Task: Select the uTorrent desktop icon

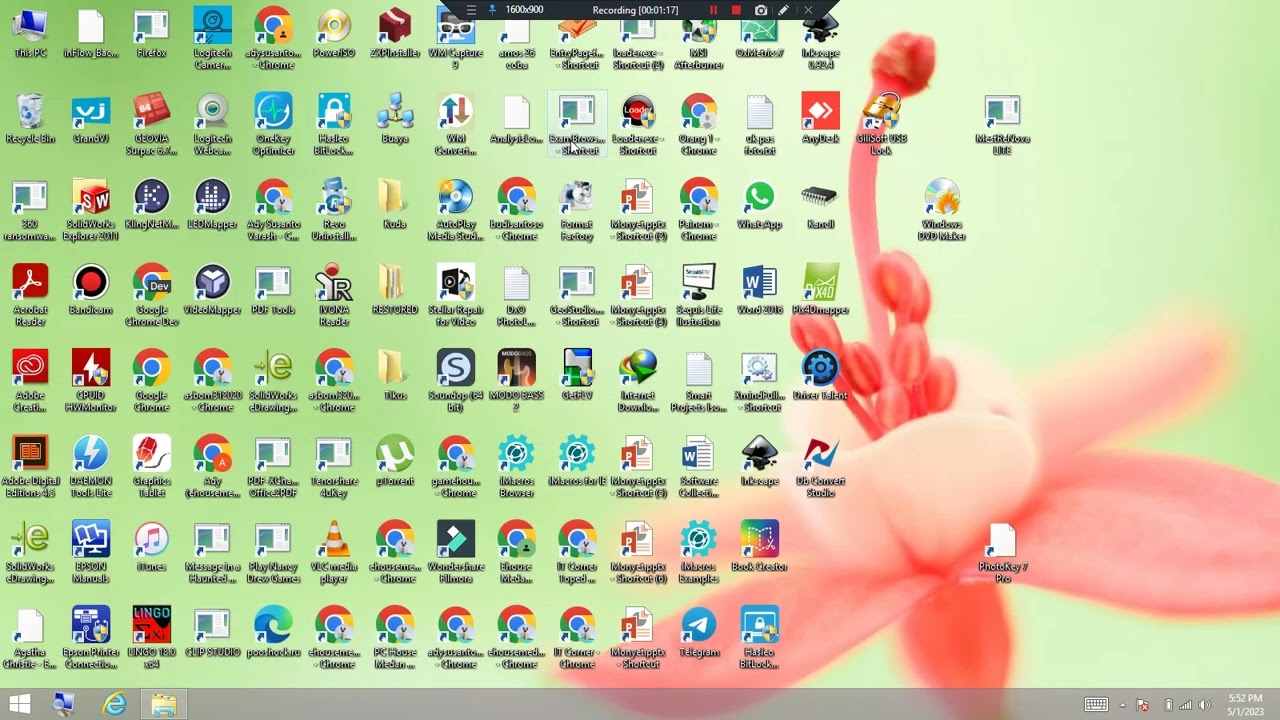Action: pyautogui.click(x=395, y=463)
